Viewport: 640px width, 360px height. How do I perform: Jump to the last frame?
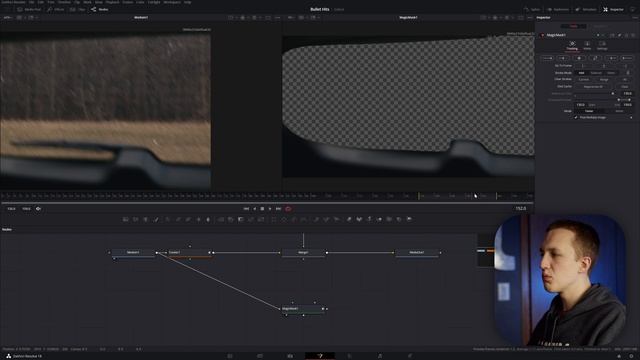click(x=278, y=209)
